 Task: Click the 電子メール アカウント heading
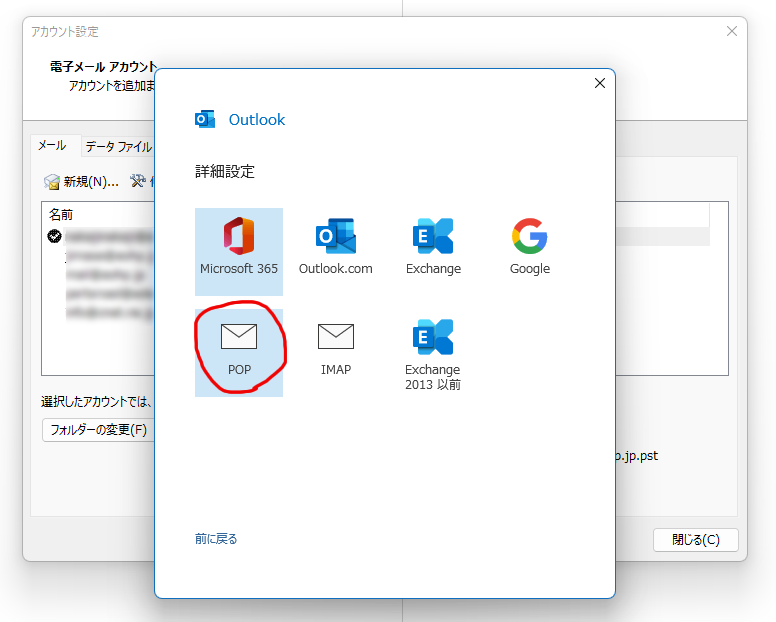pyautogui.click(x=103, y=66)
